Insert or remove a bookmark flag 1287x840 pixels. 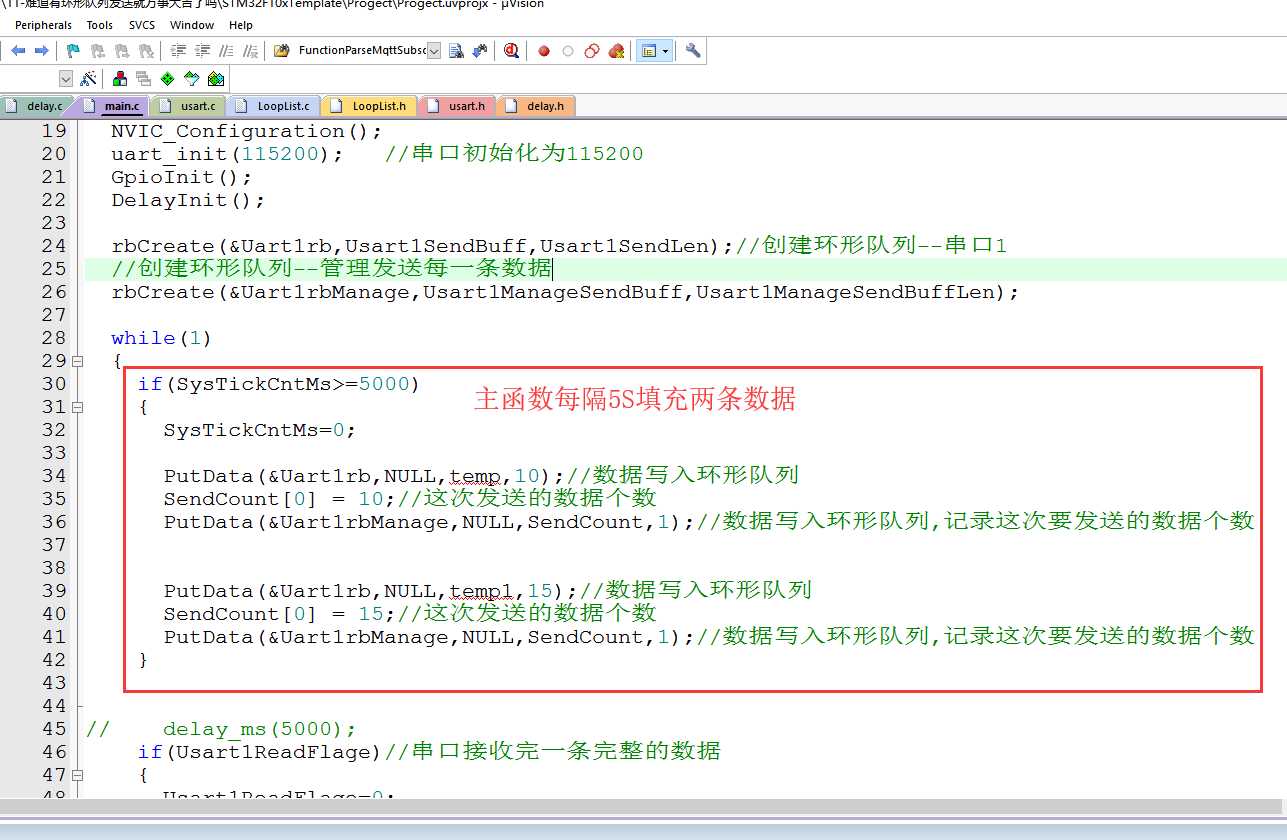tap(73, 51)
